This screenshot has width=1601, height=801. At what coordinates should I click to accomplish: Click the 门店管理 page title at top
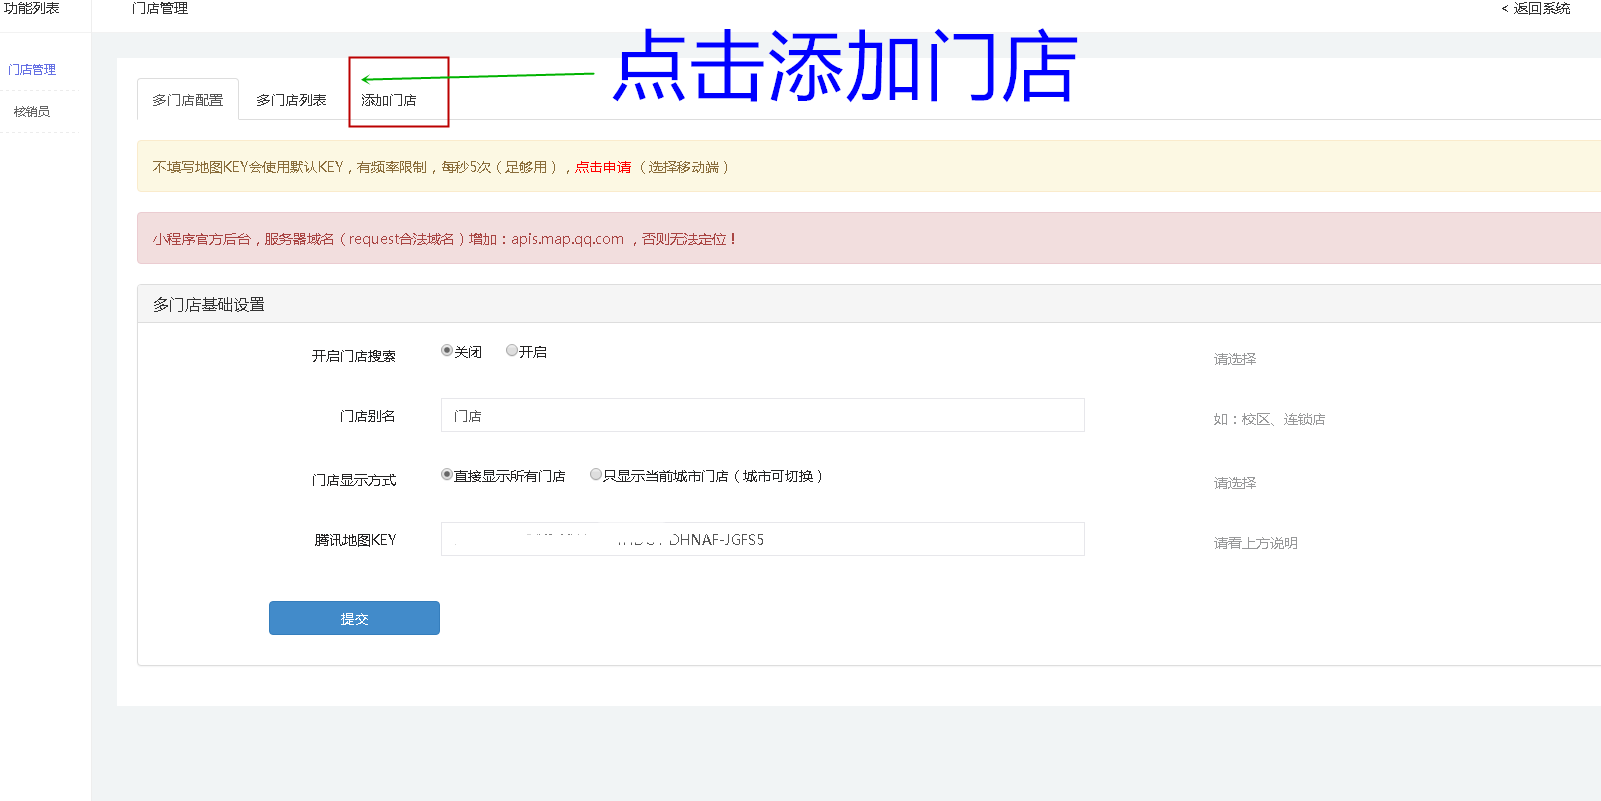click(x=160, y=9)
